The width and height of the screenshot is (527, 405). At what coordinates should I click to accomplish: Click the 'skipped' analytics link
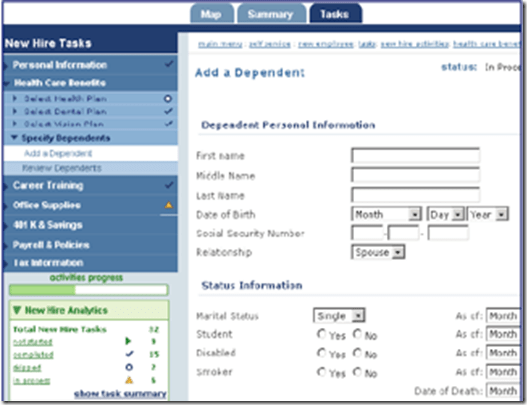tap(27, 368)
